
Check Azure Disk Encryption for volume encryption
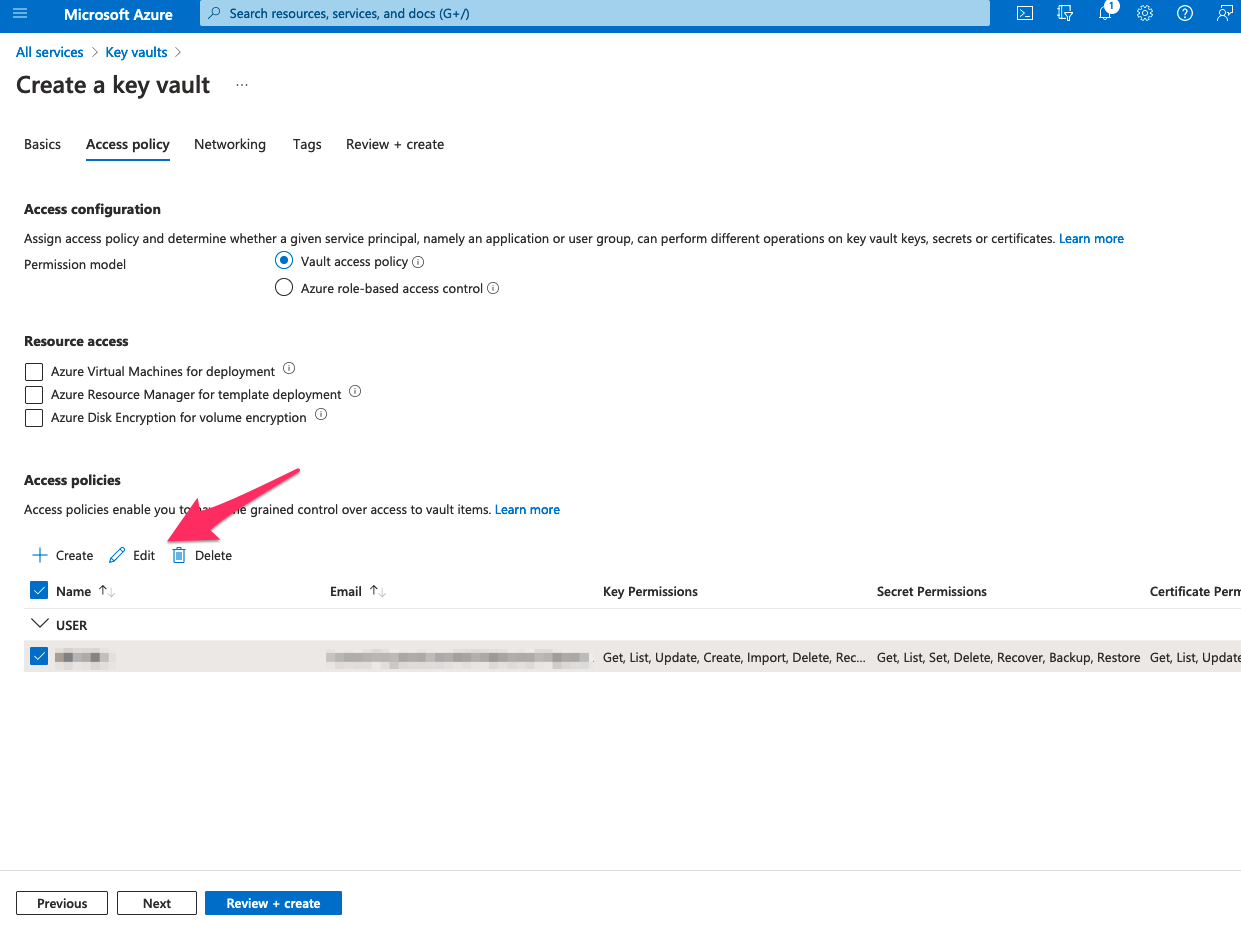[x=34, y=418]
